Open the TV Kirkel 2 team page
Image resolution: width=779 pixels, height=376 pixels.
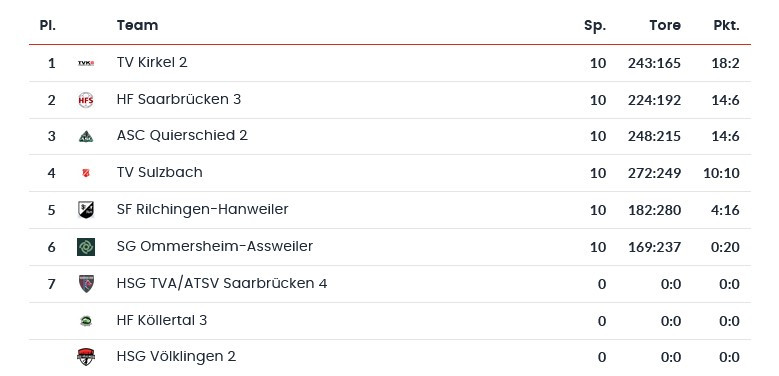tap(152, 62)
